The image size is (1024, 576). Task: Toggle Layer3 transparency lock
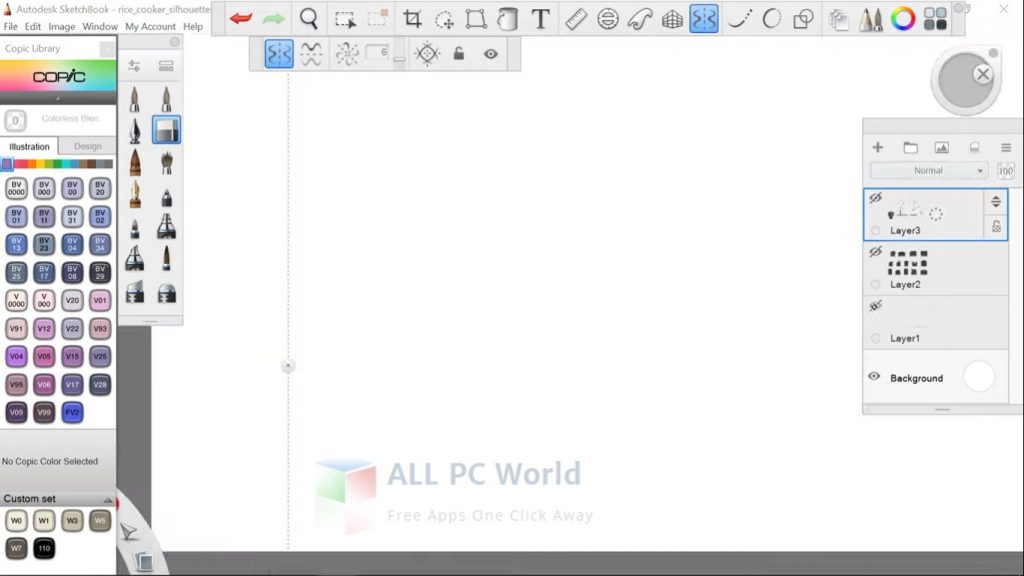pos(996,227)
